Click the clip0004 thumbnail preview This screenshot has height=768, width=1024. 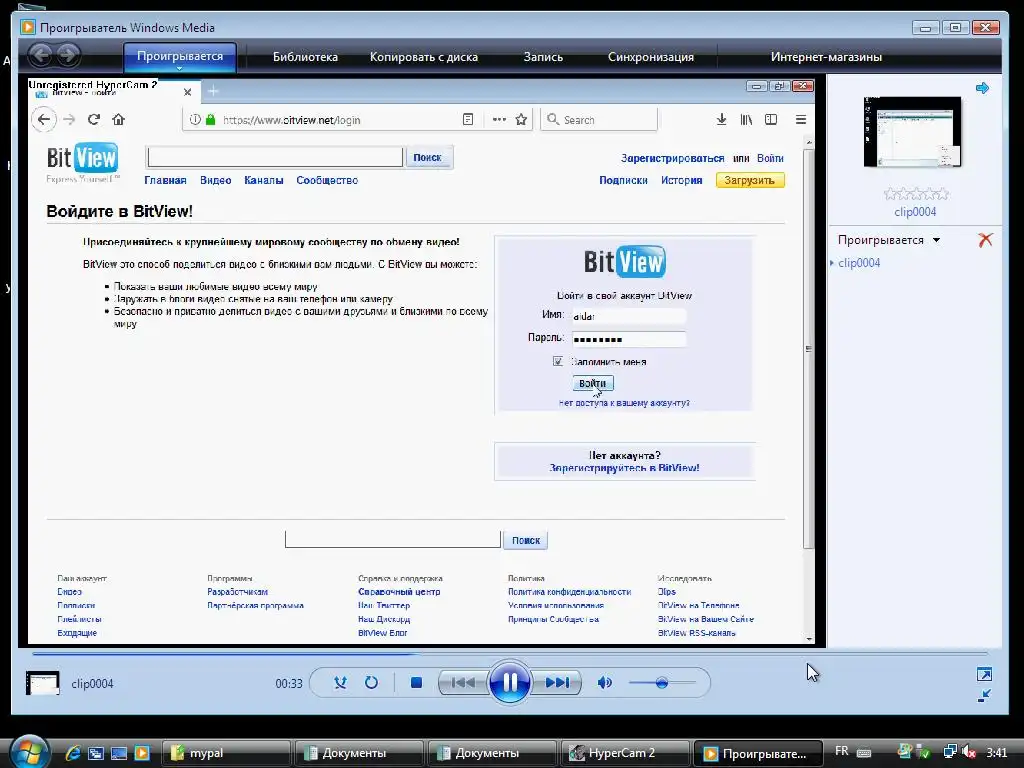pyautogui.click(x=912, y=132)
